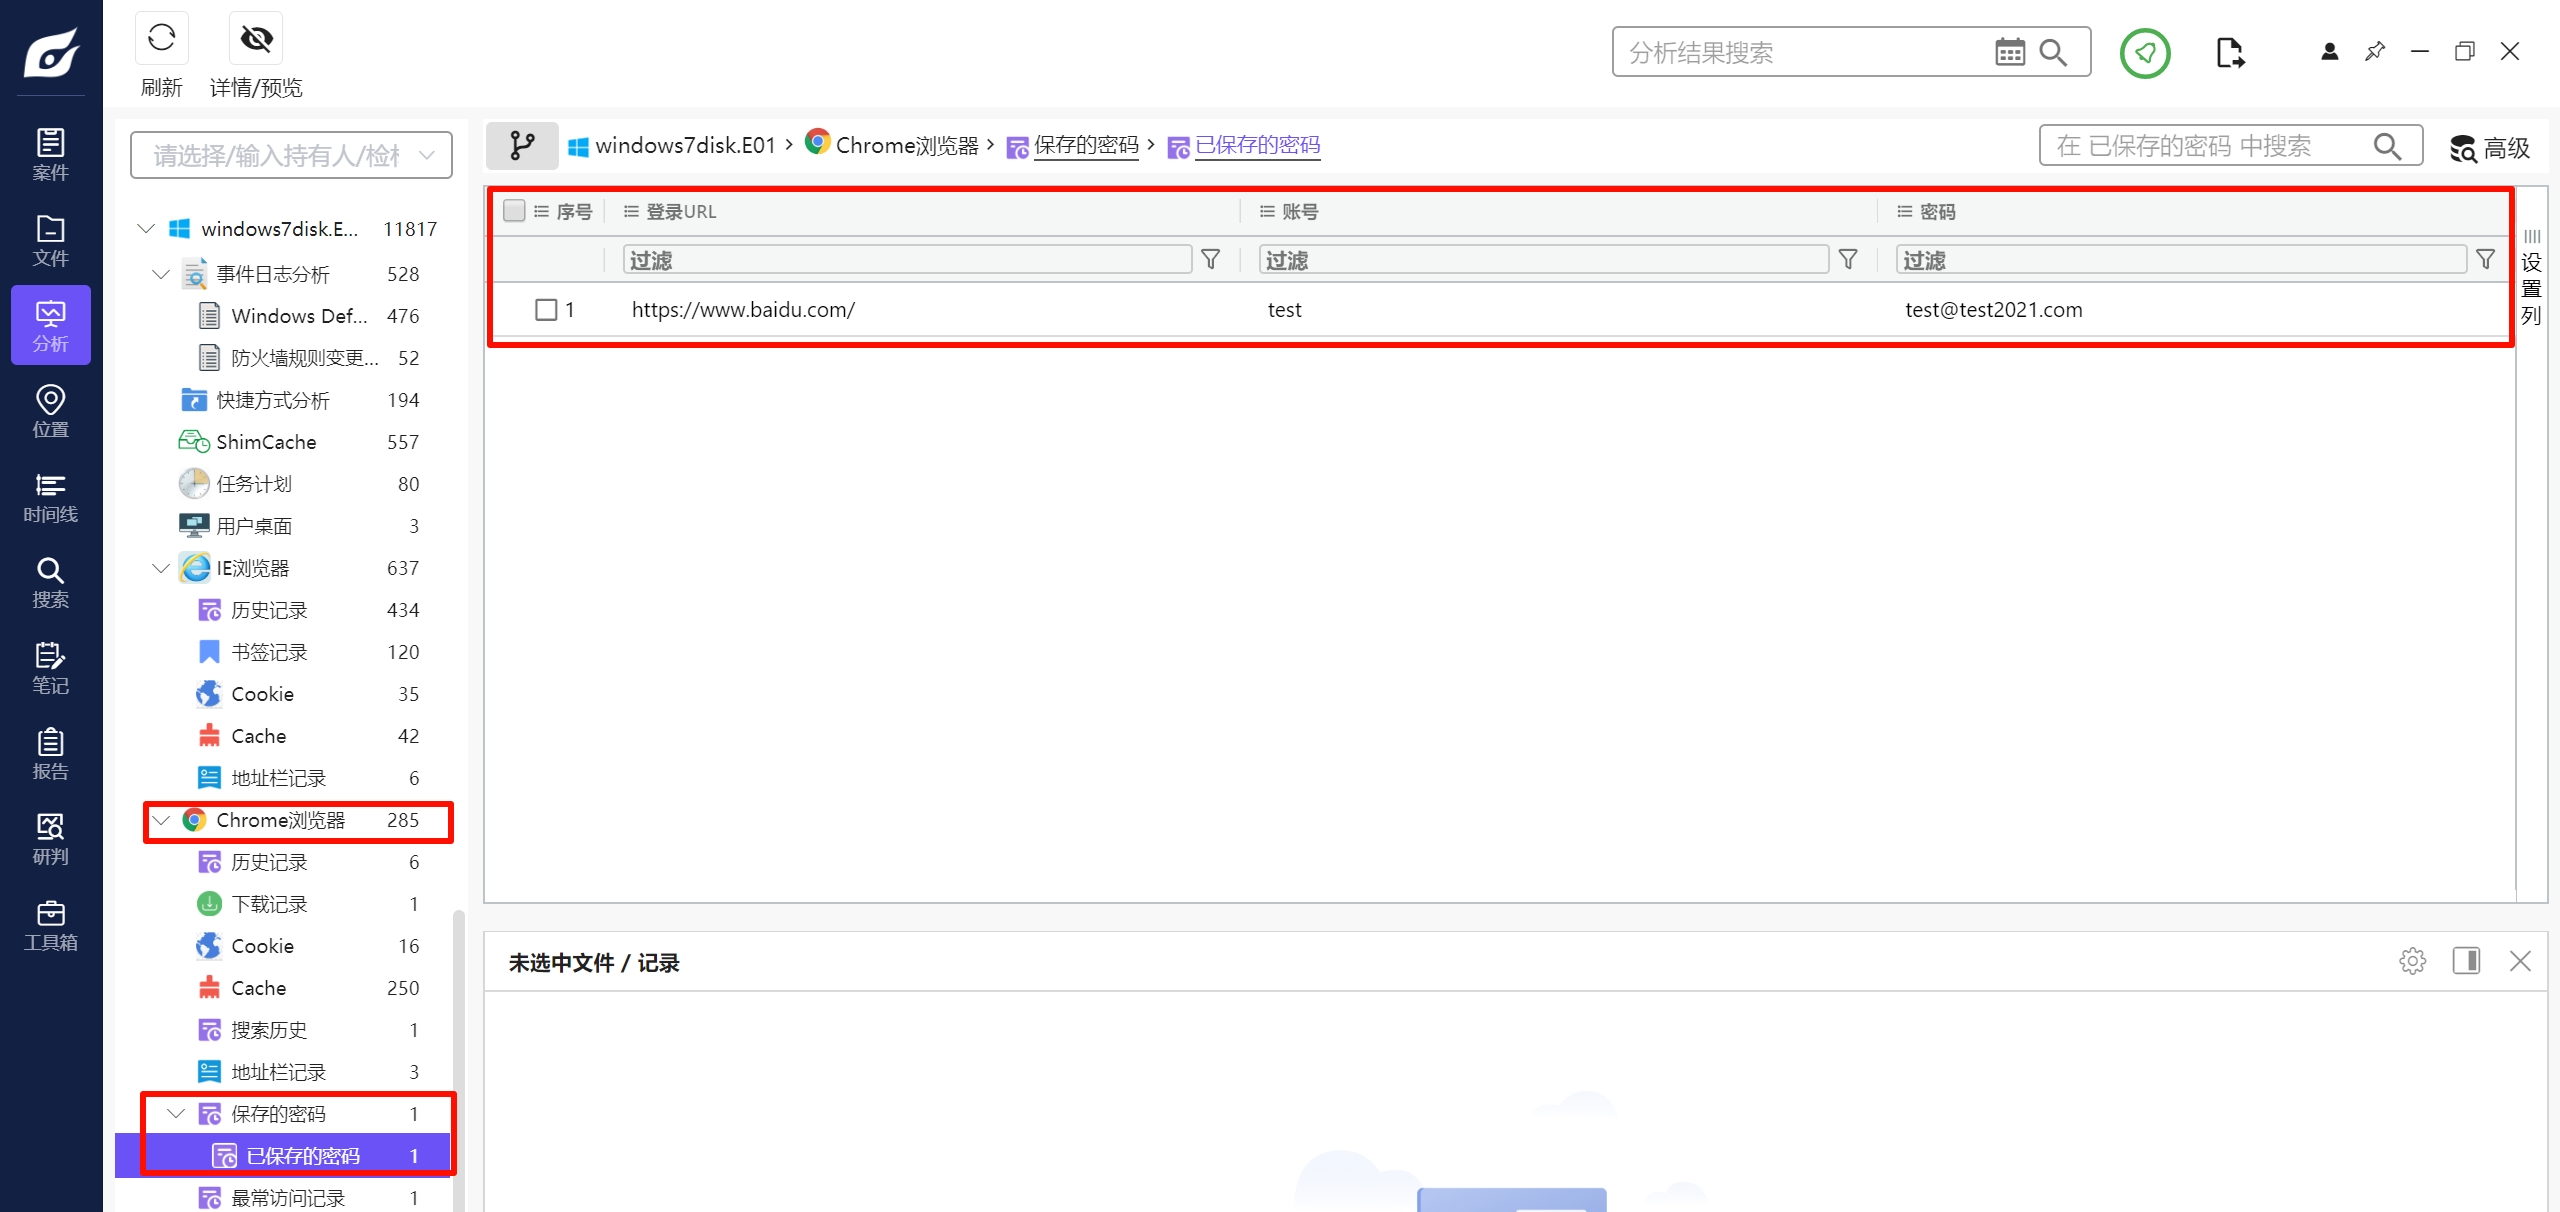Click the branch tree view button
Viewport: 2560px width, 1212px height.
(522, 146)
